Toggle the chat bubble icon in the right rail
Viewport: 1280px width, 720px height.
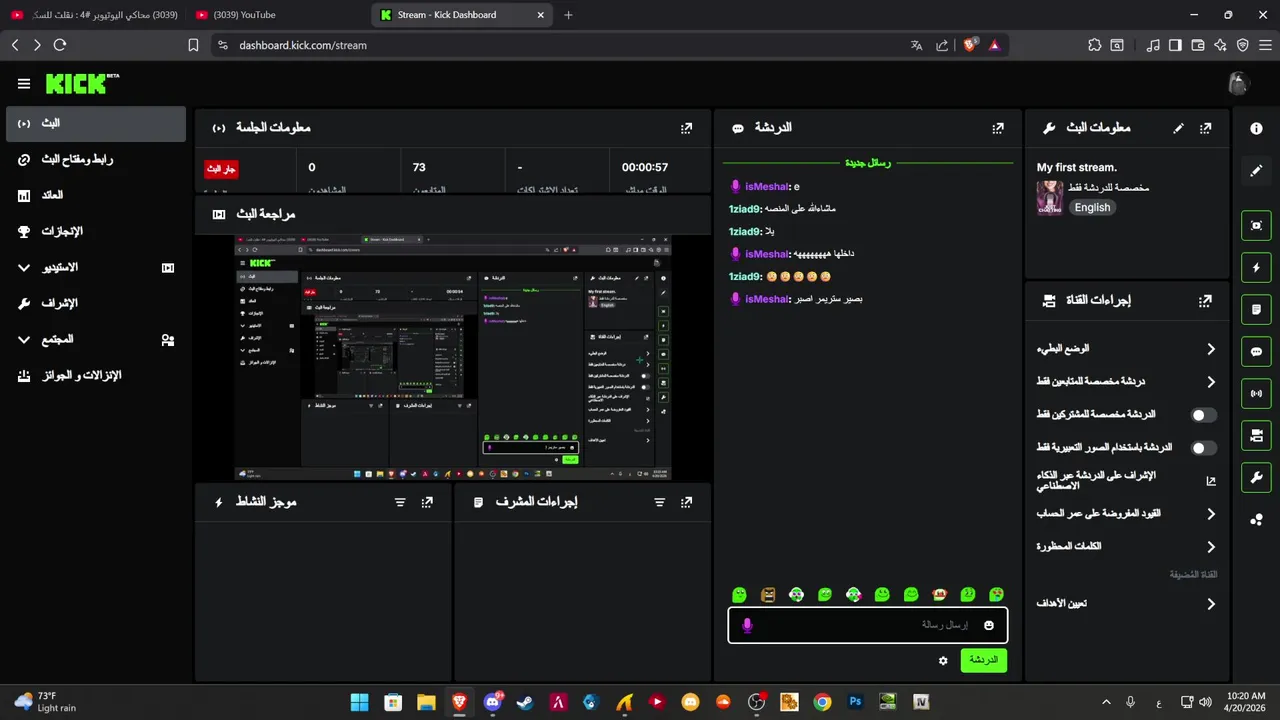[x=1256, y=352]
